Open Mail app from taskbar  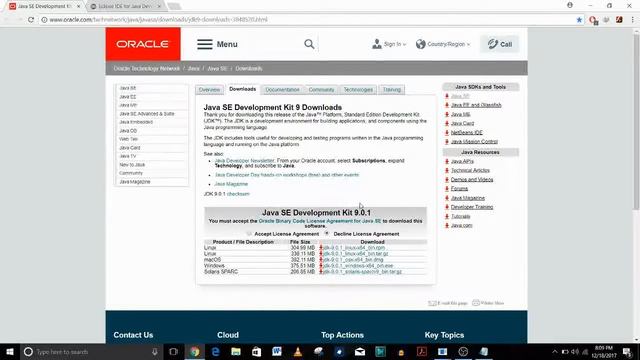[x=360, y=351]
